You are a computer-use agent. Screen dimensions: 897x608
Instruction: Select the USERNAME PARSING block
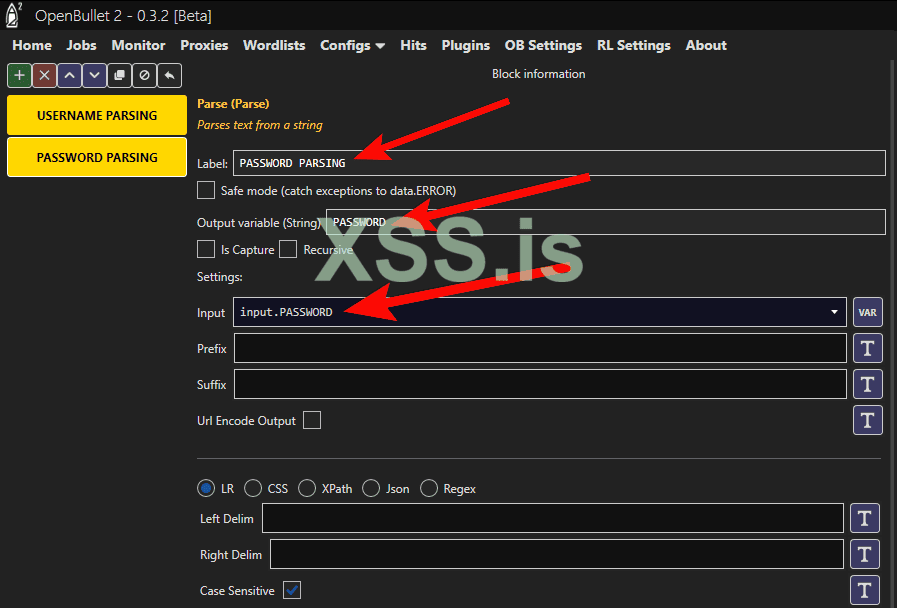tap(97, 115)
